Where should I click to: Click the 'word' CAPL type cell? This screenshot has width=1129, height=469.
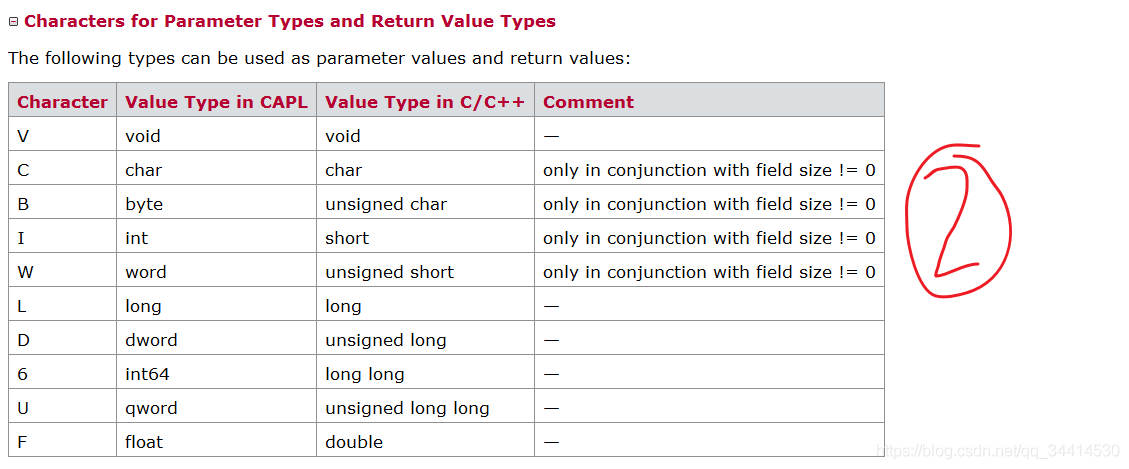(216, 272)
